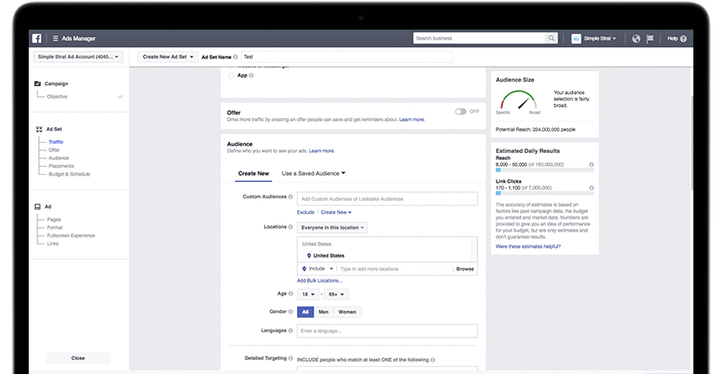The image size is (723, 374).
Task: Select the App radio button
Action: (x=231, y=75)
